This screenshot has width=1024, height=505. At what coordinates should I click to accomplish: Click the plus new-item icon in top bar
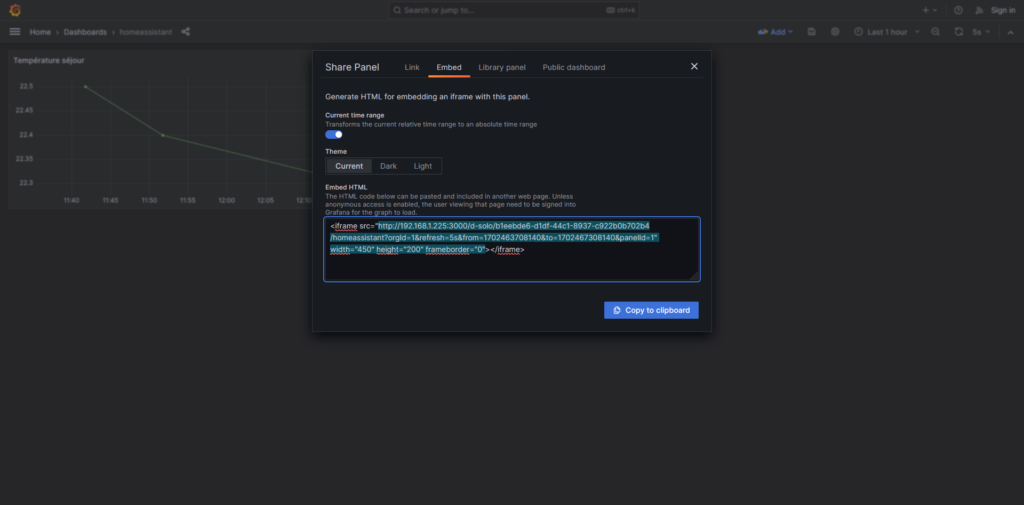[x=925, y=10]
